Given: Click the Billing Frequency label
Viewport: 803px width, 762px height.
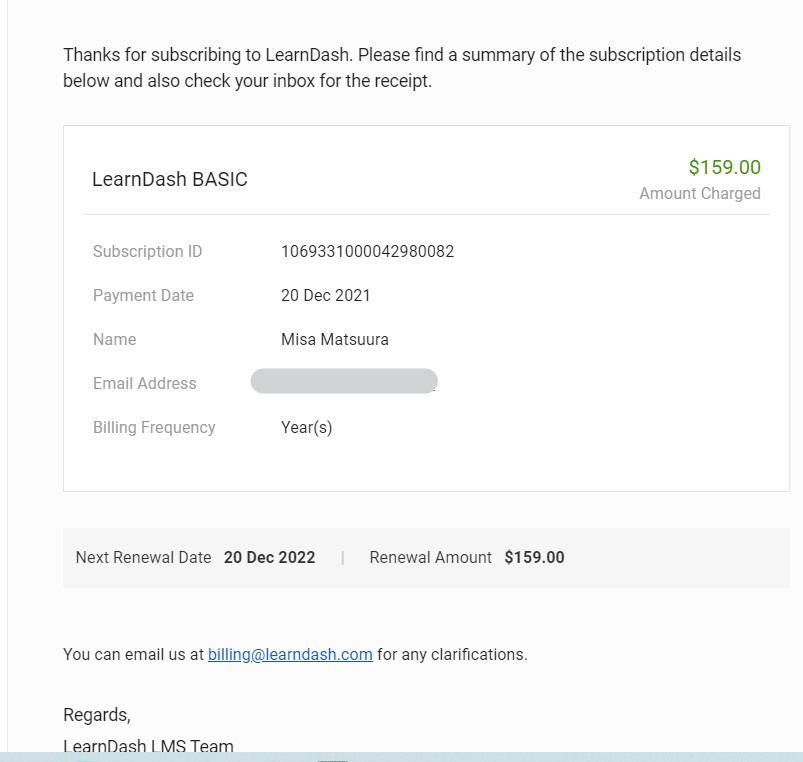Looking at the screenshot, I should point(154,428).
